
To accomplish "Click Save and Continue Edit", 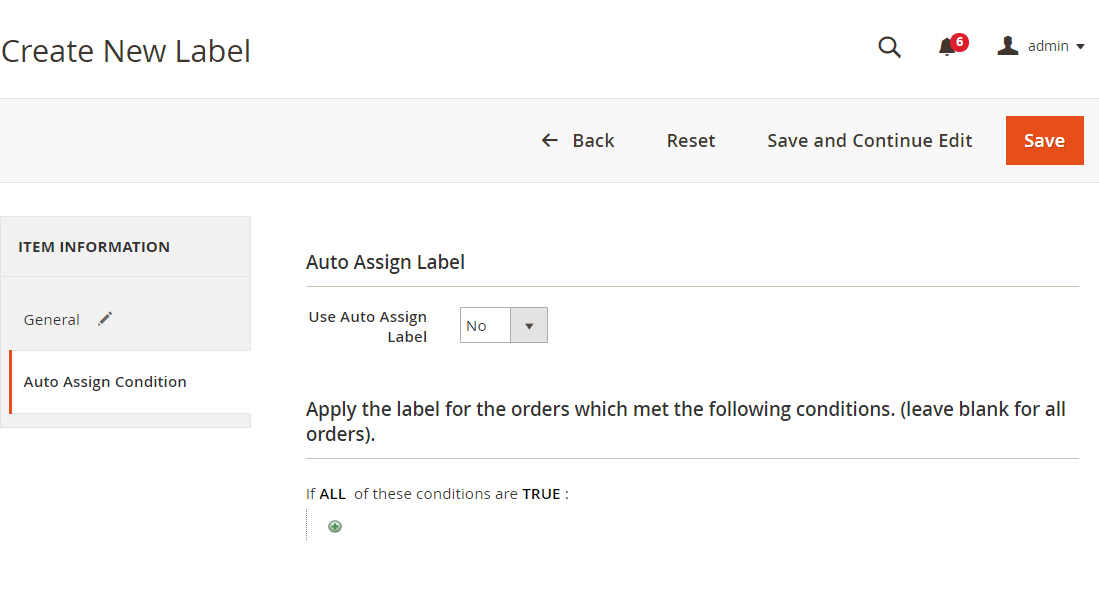I will pos(869,140).
